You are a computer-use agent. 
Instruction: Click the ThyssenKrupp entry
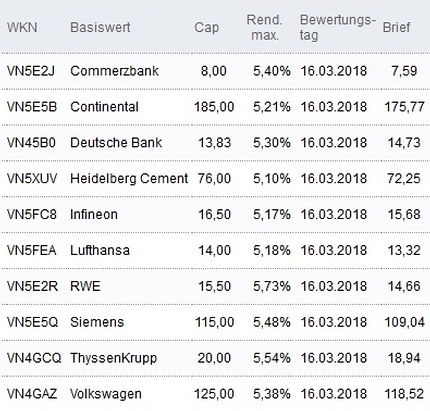click(113, 358)
